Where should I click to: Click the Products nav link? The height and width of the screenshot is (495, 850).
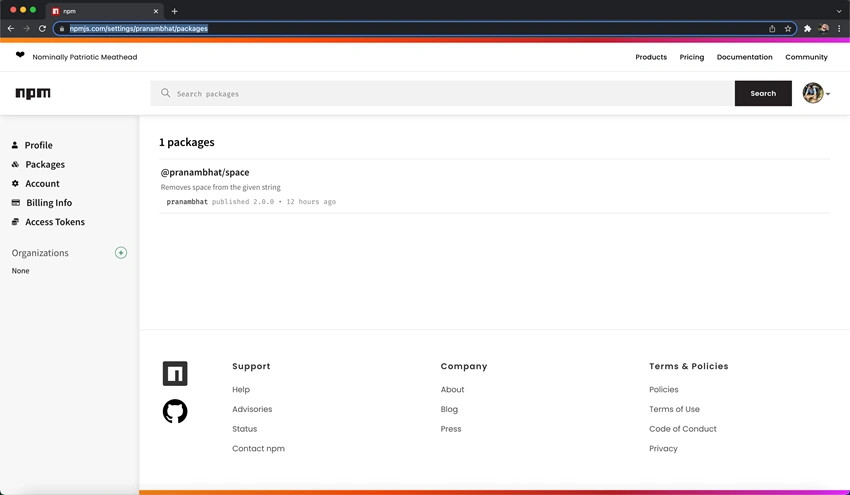pyautogui.click(x=651, y=57)
